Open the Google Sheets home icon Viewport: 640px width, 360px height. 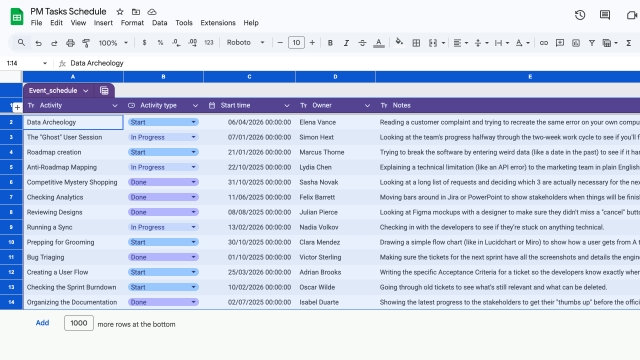[17, 17]
